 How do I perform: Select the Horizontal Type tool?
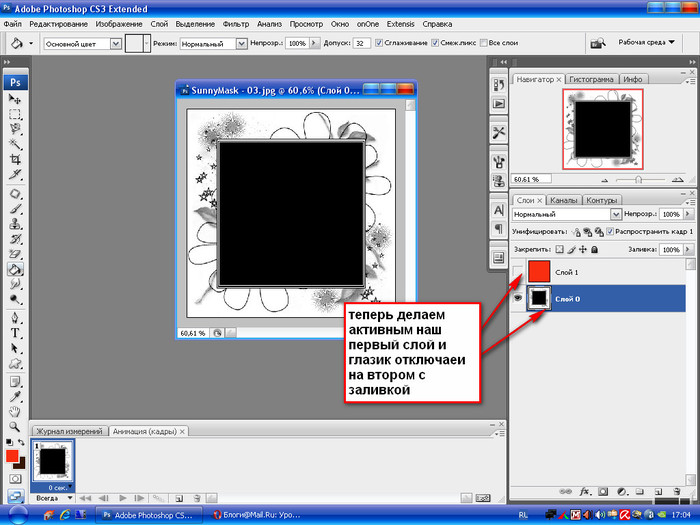(15, 333)
